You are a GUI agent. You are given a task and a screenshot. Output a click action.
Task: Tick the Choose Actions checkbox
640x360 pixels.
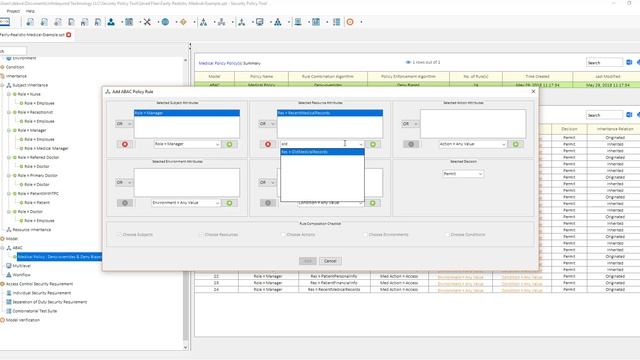pos(283,235)
